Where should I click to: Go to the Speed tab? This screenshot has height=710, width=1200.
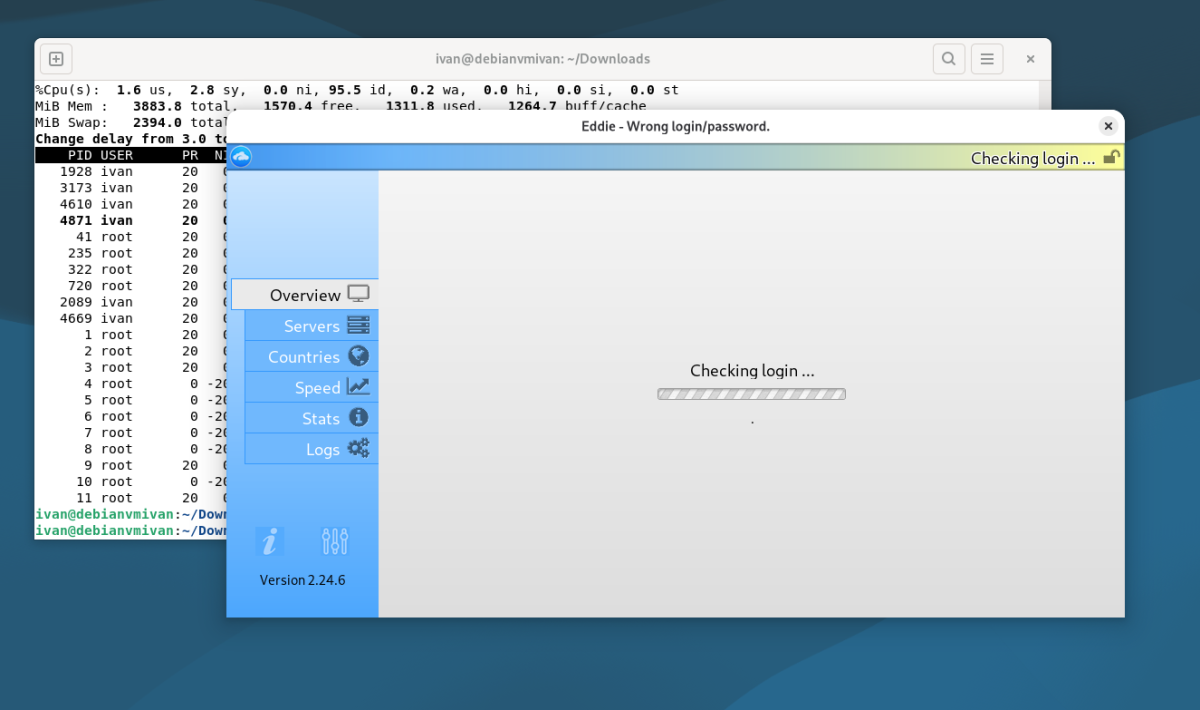coord(311,387)
